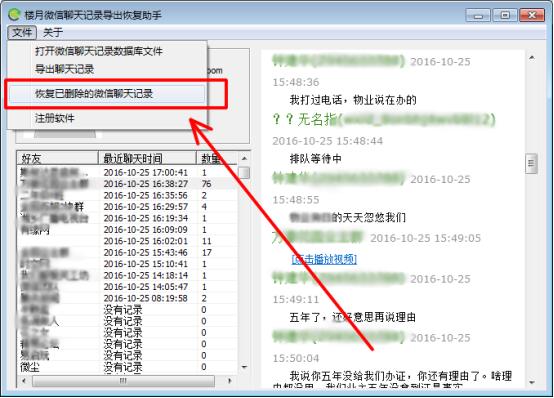This screenshot has height=398, width=554.
Task: Select row dated 2016-10-25 17:00:41
Action: (127, 172)
